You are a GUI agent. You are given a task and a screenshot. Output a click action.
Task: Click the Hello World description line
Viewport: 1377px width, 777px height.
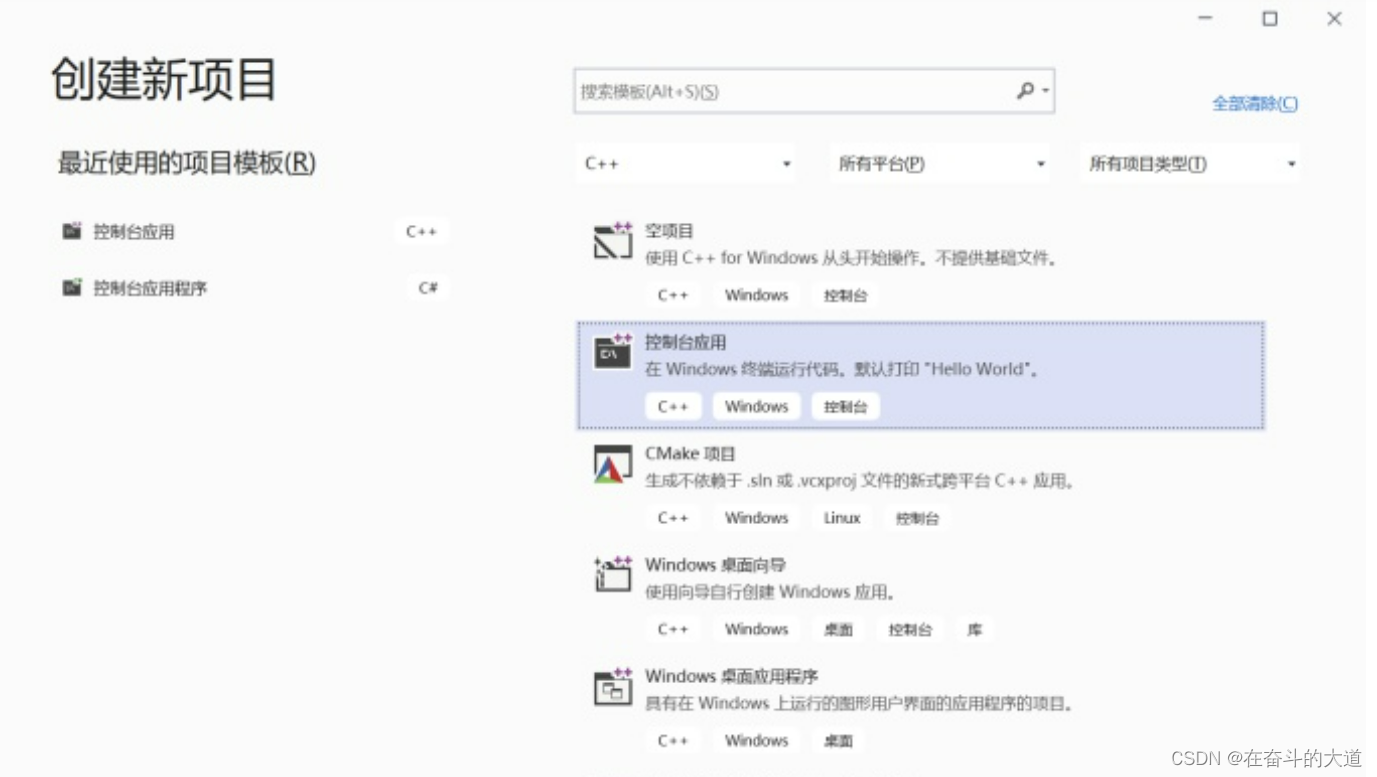tap(843, 369)
